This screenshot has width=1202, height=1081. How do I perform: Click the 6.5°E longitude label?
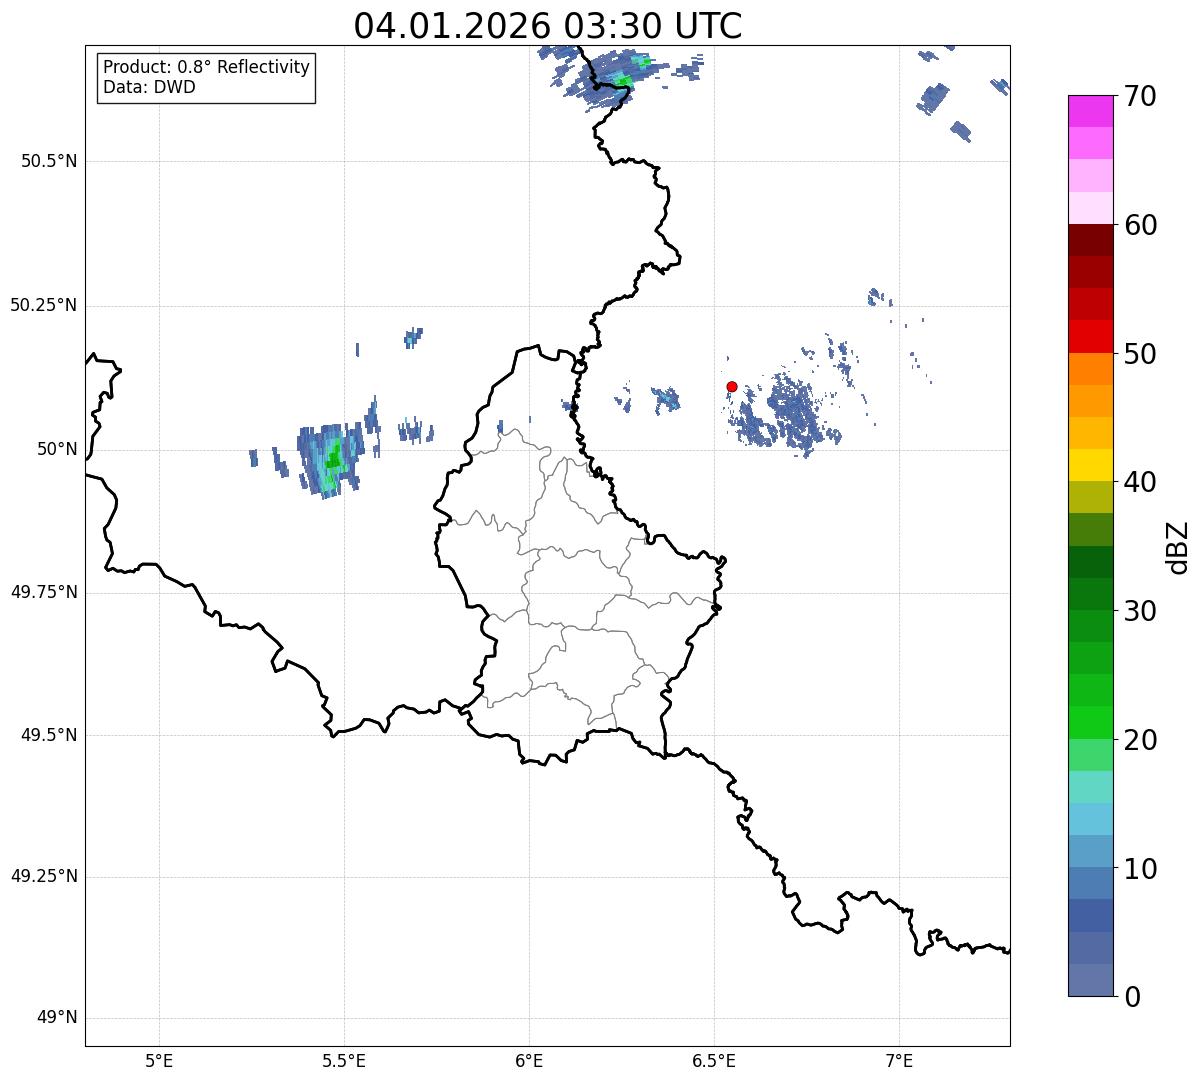[x=714, y=1060]
